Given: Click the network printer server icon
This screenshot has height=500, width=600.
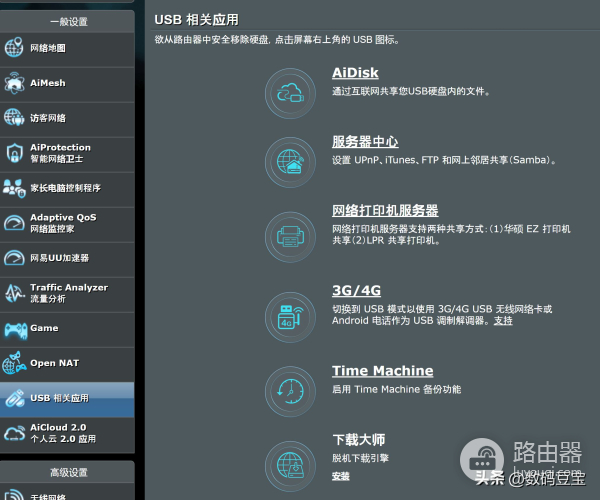Looking at the screenshot, I should click(290, 237).
